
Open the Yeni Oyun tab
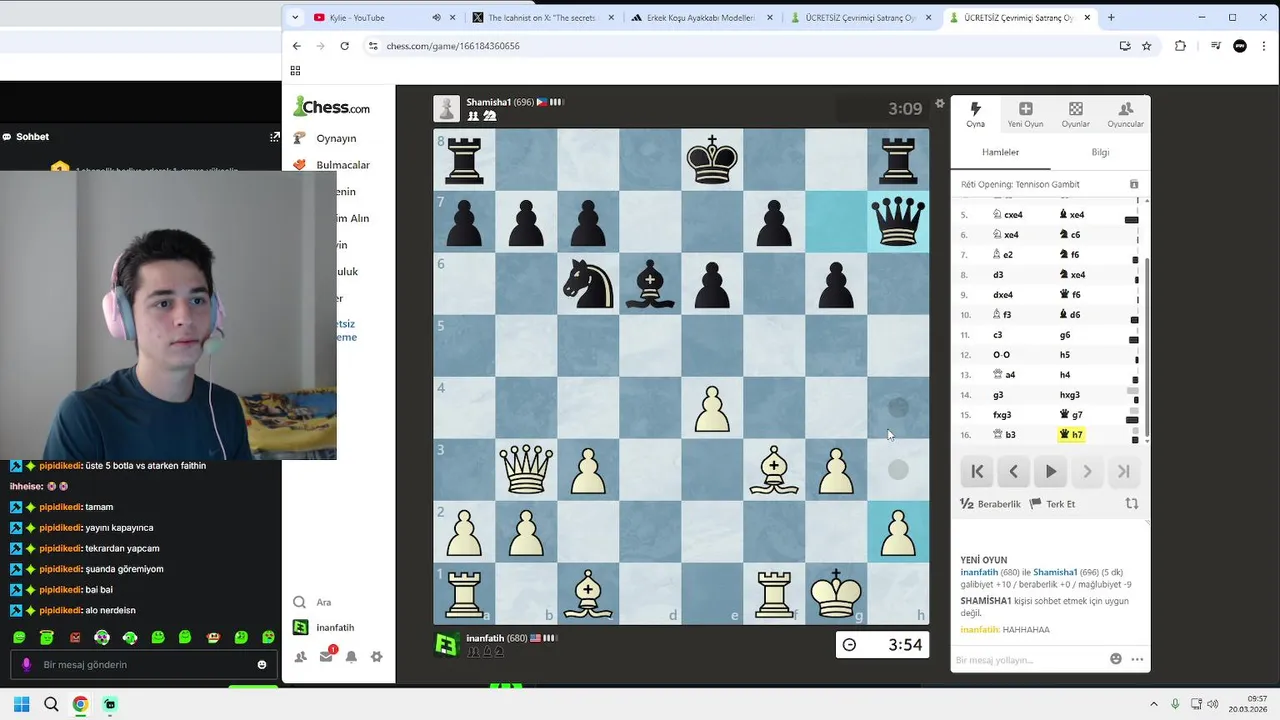[x=1025, y=114]
